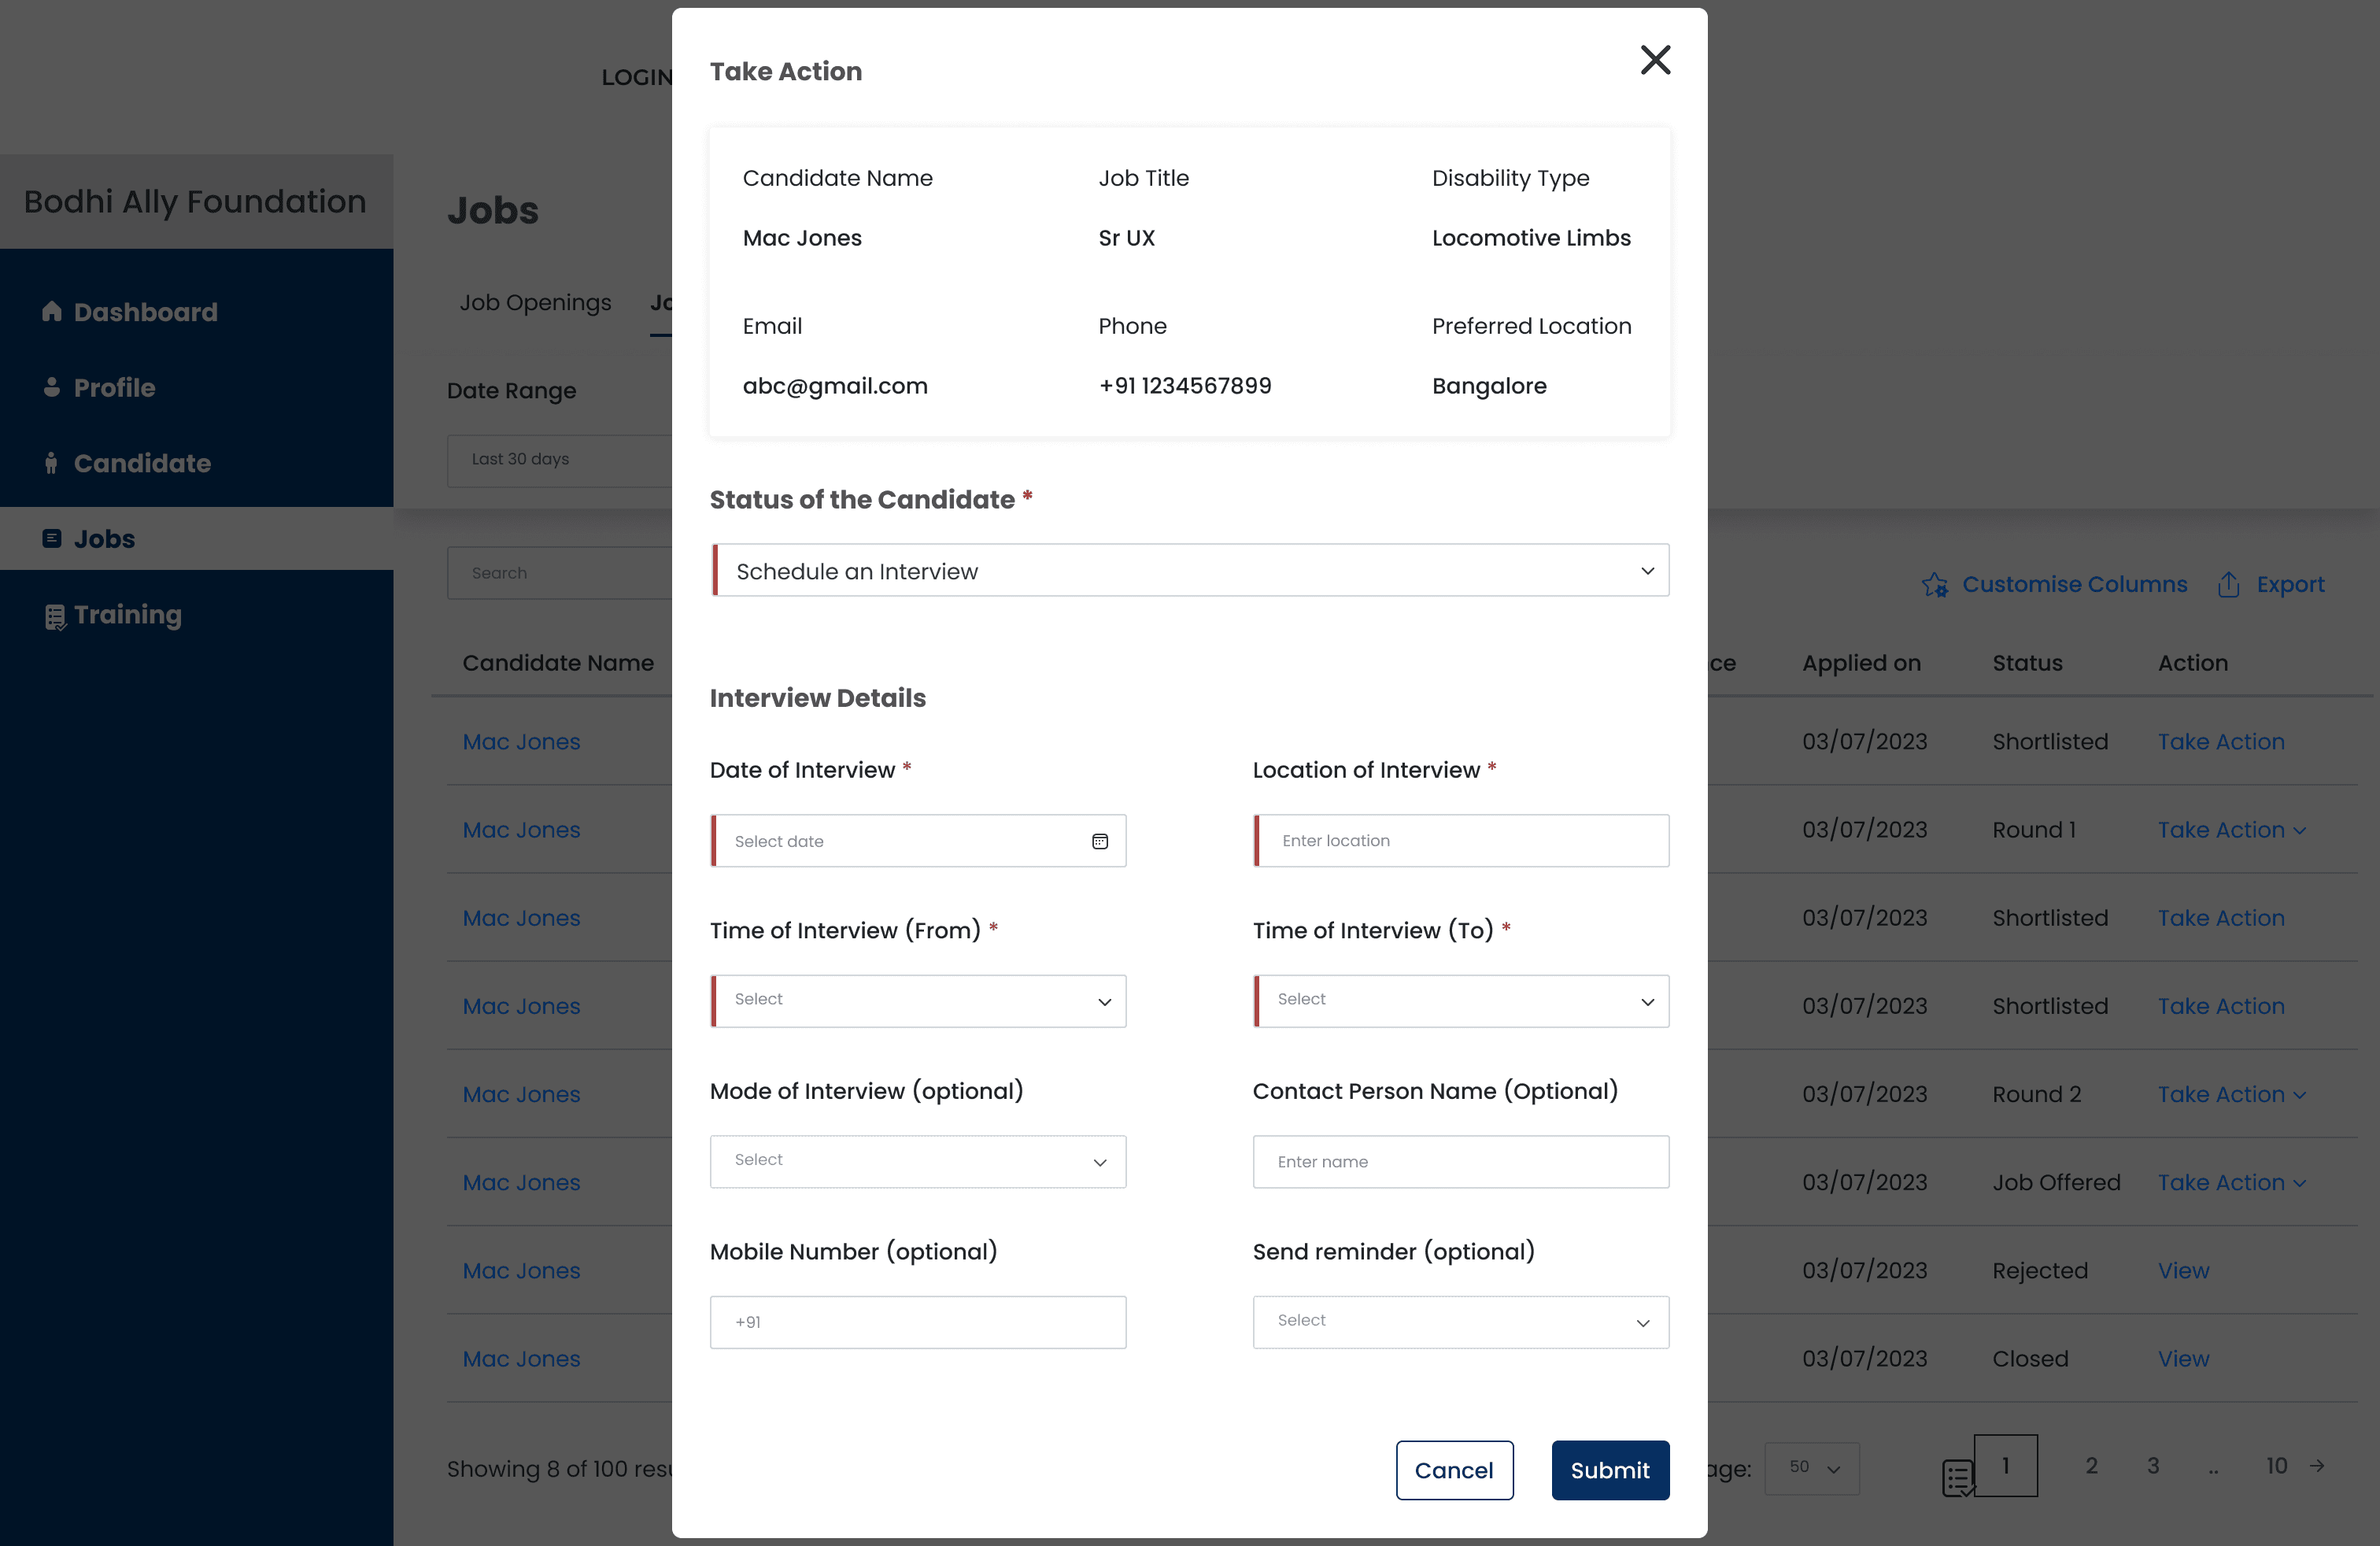Open Jobs in the sidebar menu

point(104,539)
